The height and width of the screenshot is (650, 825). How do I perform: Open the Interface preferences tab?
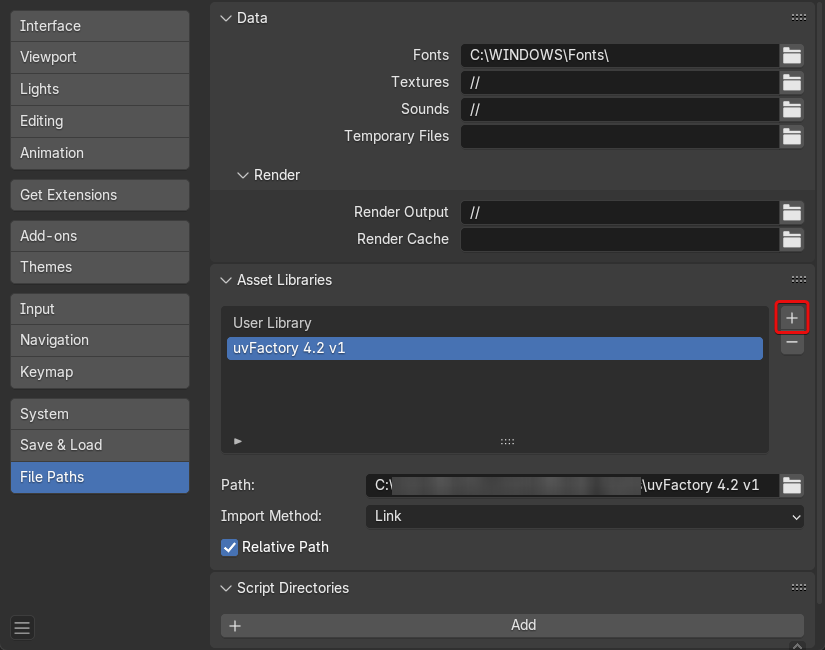[100, 26]
